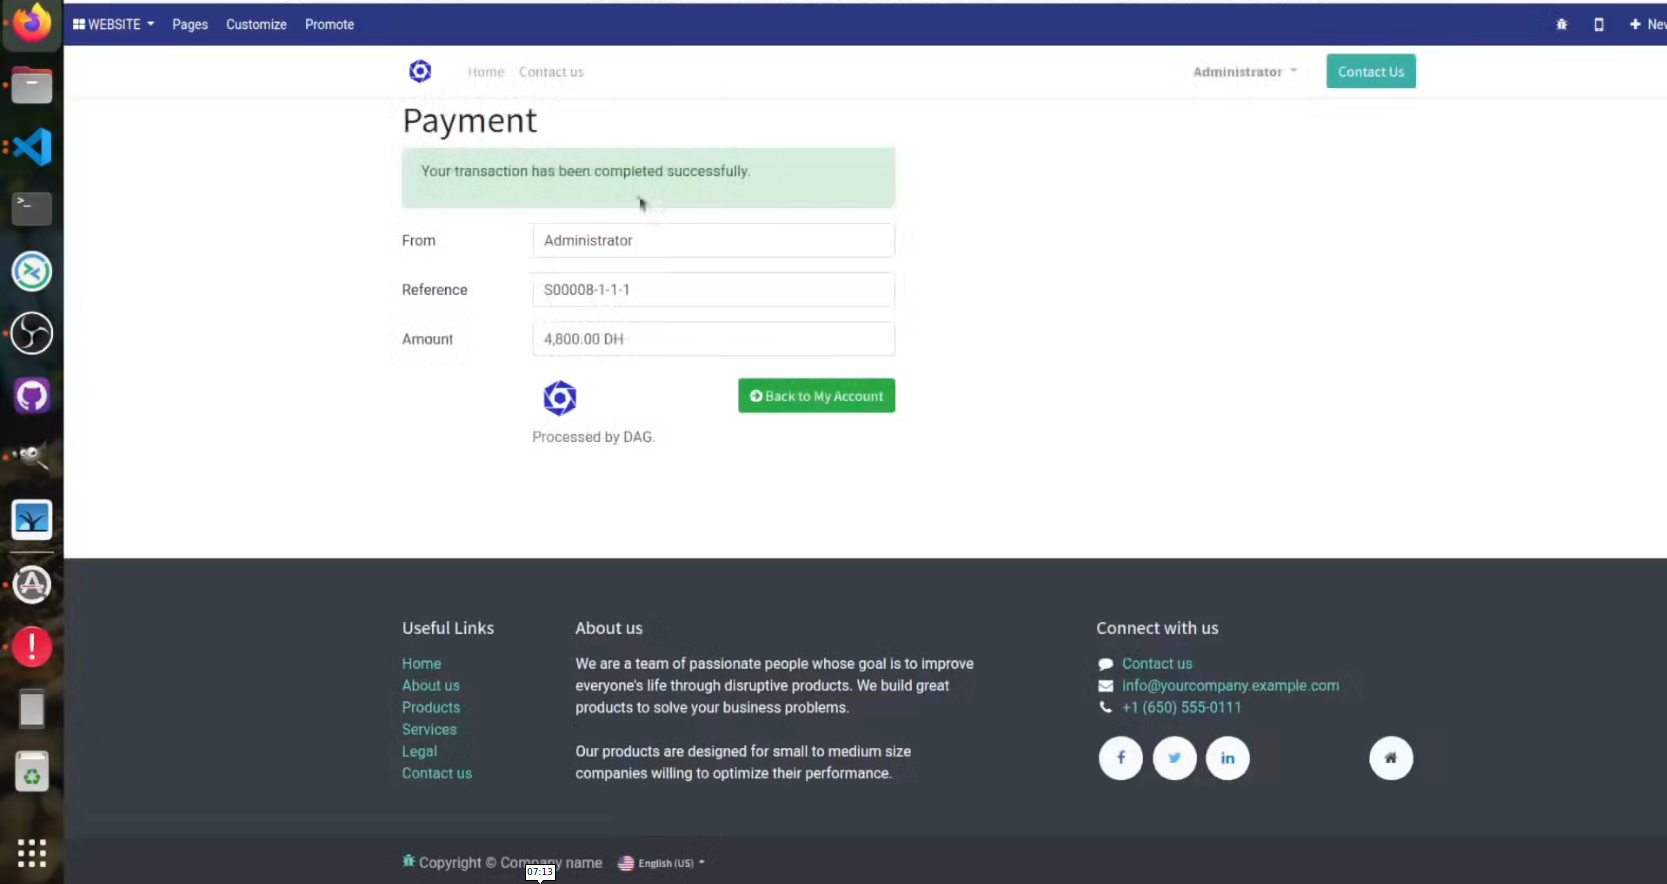Open the Files manager dock icon
This screenshot has height=884, width=1667.
click(x=32, y=85)
